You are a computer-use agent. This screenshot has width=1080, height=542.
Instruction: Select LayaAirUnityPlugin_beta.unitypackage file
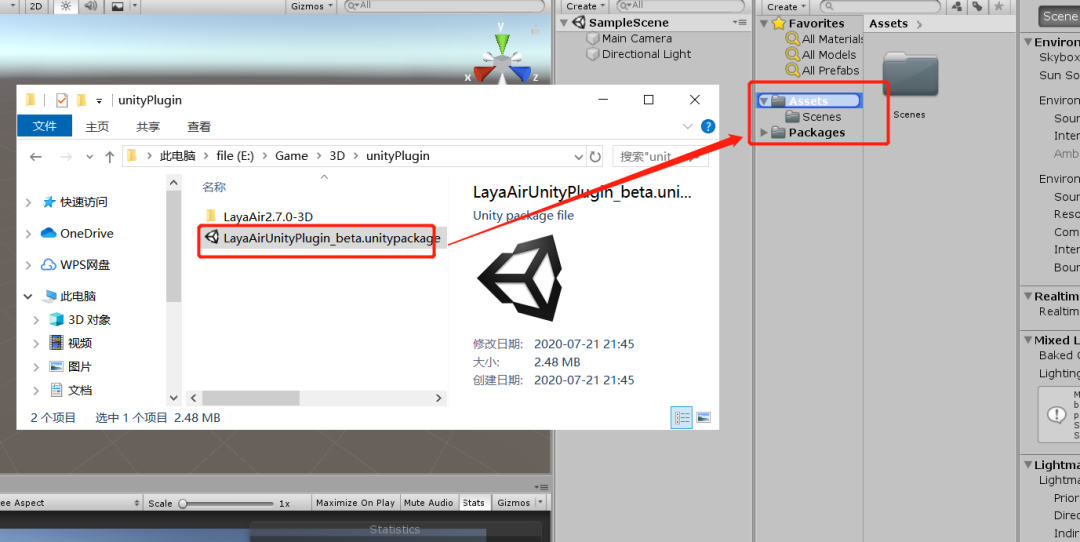[322, 238]
